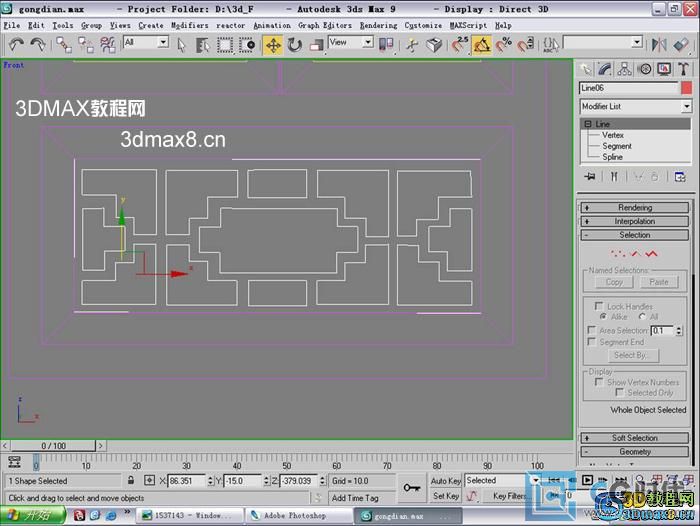Screen dimensions: 700x526
Task: Click the Use Pivot Point Center icon
Action: point(386,45)
